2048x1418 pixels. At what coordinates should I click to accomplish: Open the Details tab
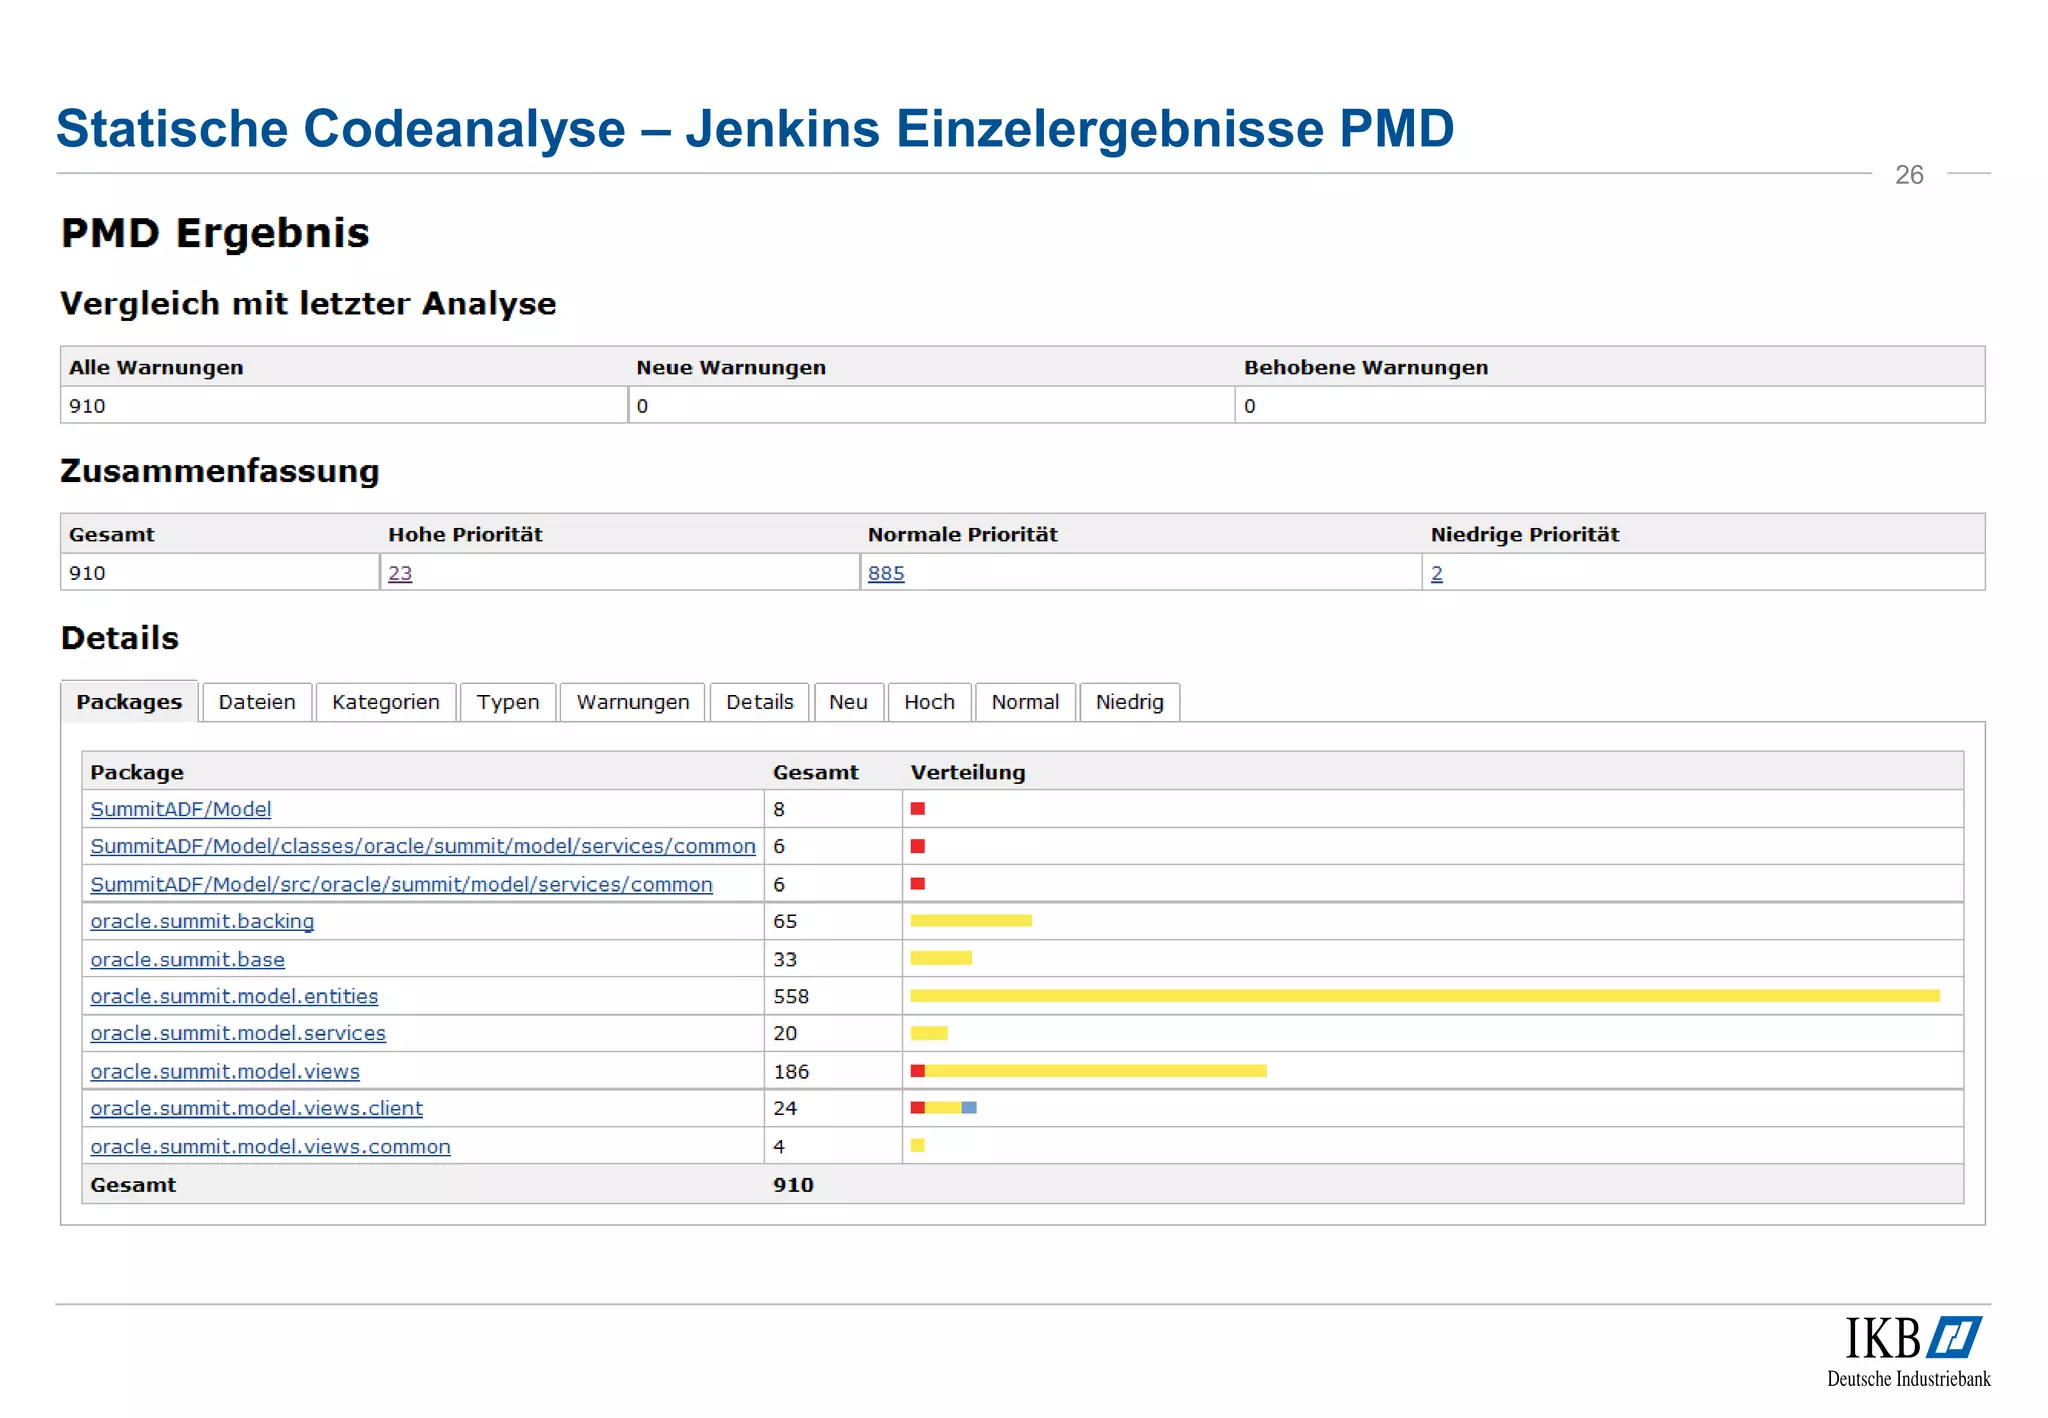760,702
